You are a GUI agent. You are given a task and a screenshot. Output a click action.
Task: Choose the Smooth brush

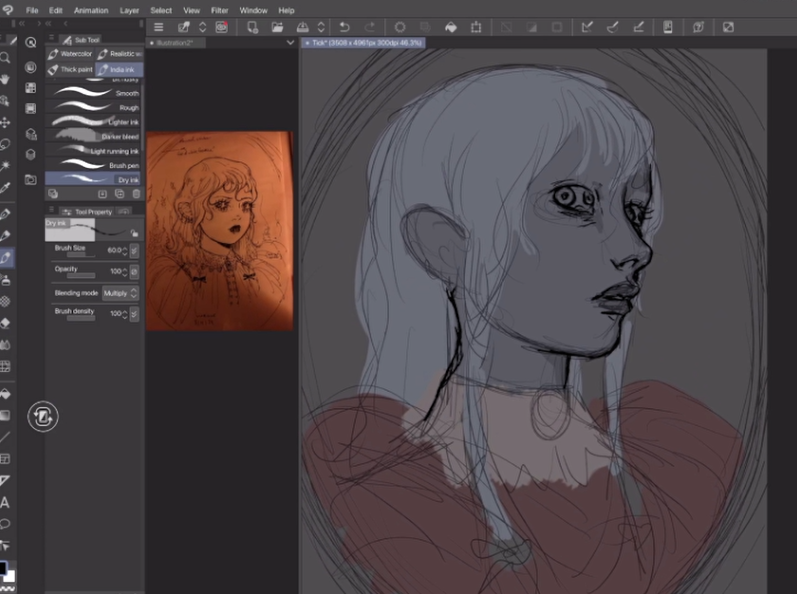[x=93, y=93]
